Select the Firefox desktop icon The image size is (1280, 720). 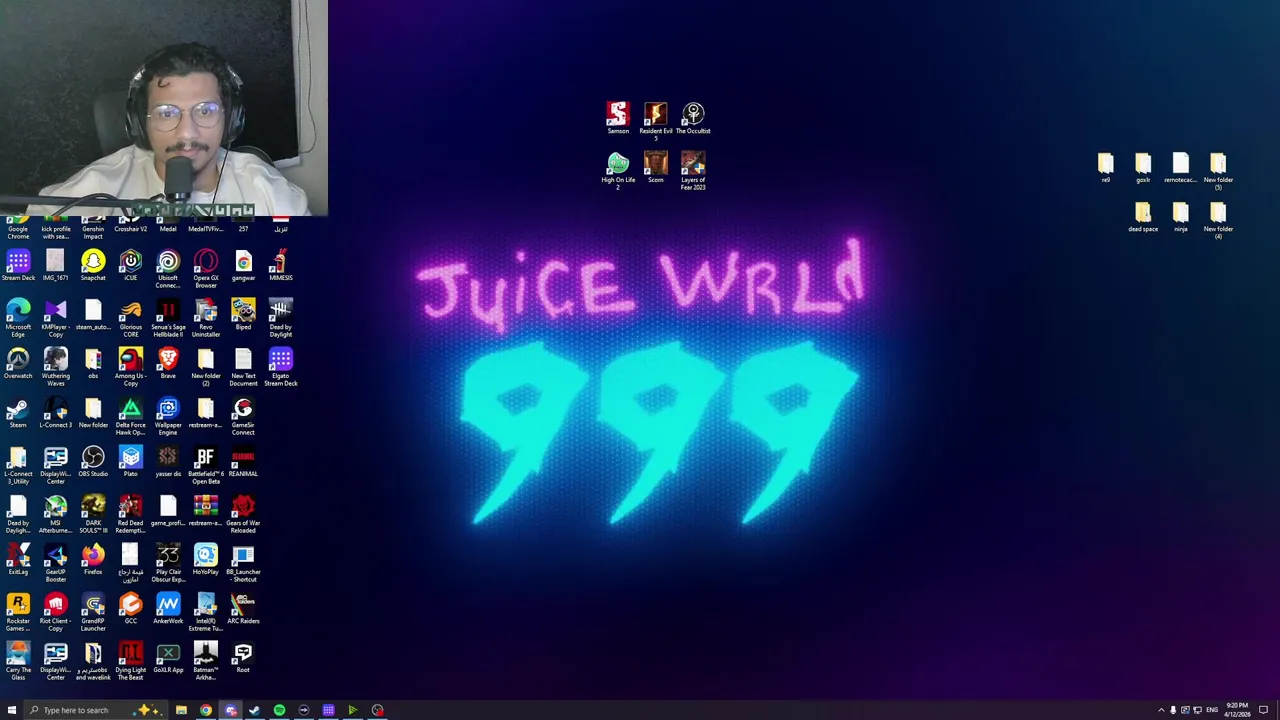point(93,560)
